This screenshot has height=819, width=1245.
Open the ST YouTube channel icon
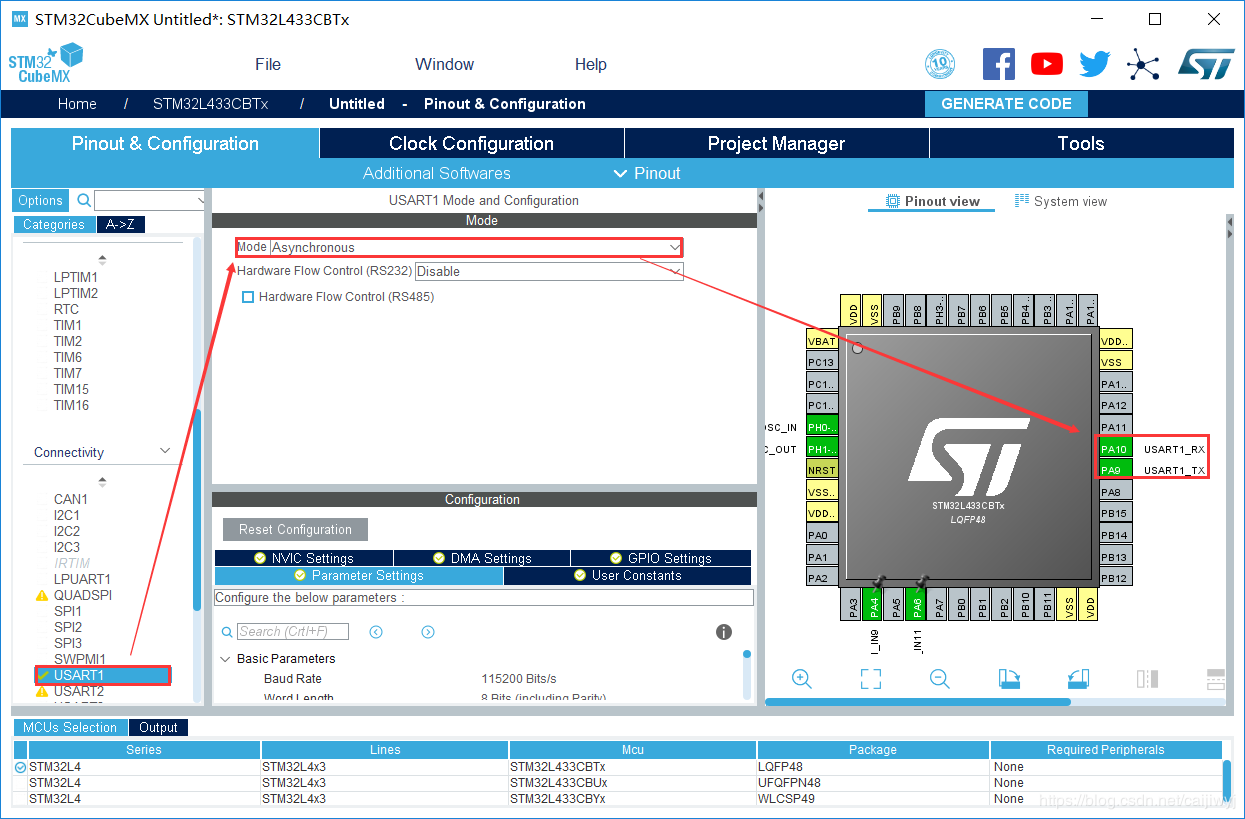pyautogui.click(x=1047, y=64)
